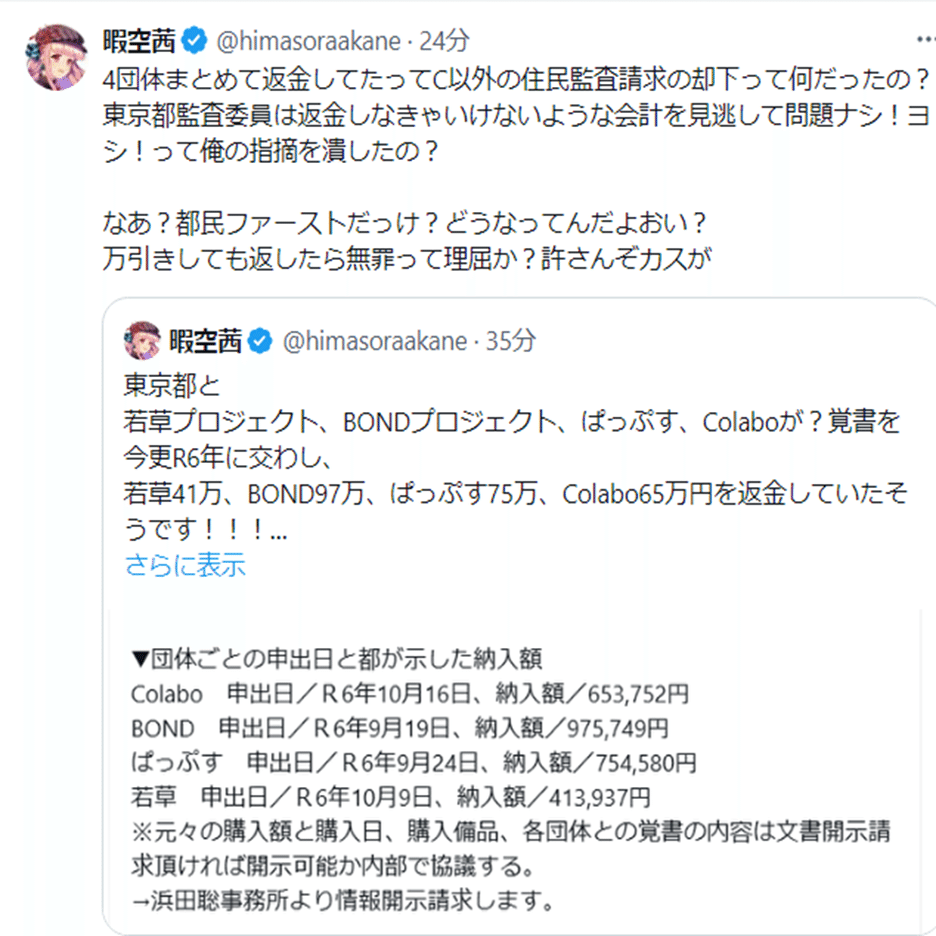Click verified badge in the quoted tweet header
The image size is (936, 936).
261,342
